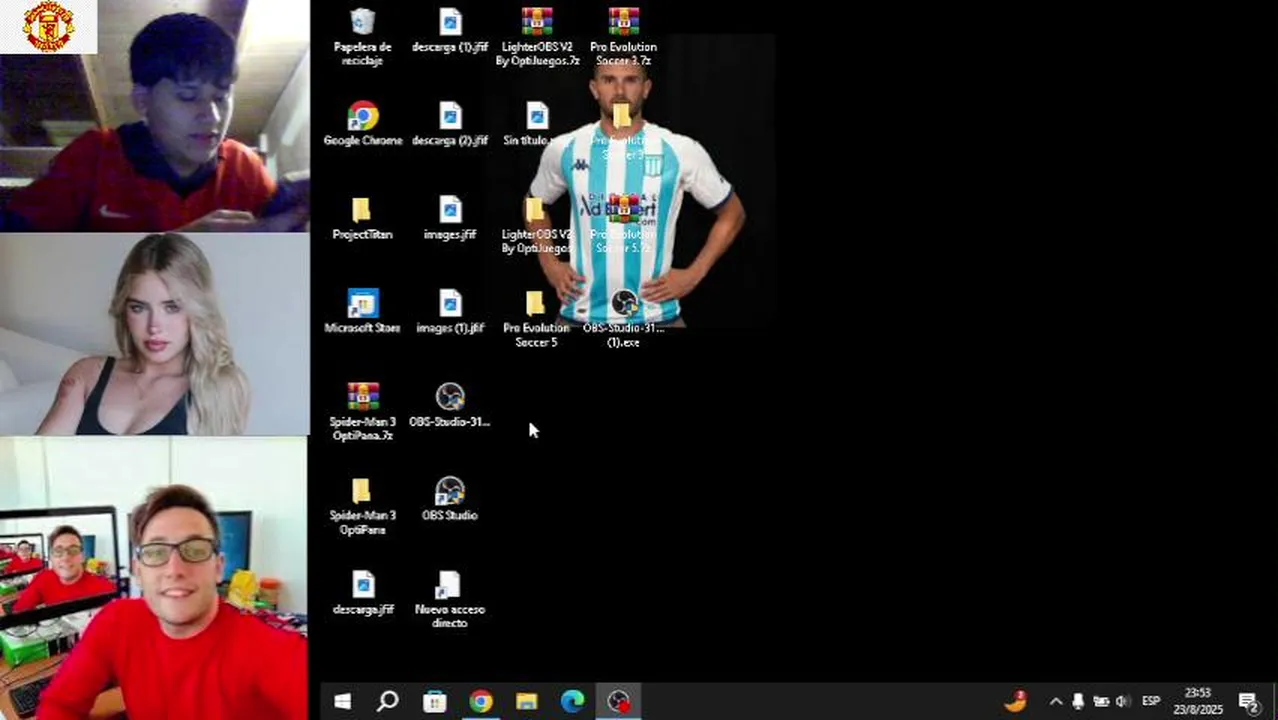Open the Windows Start menu

[342, 701]
